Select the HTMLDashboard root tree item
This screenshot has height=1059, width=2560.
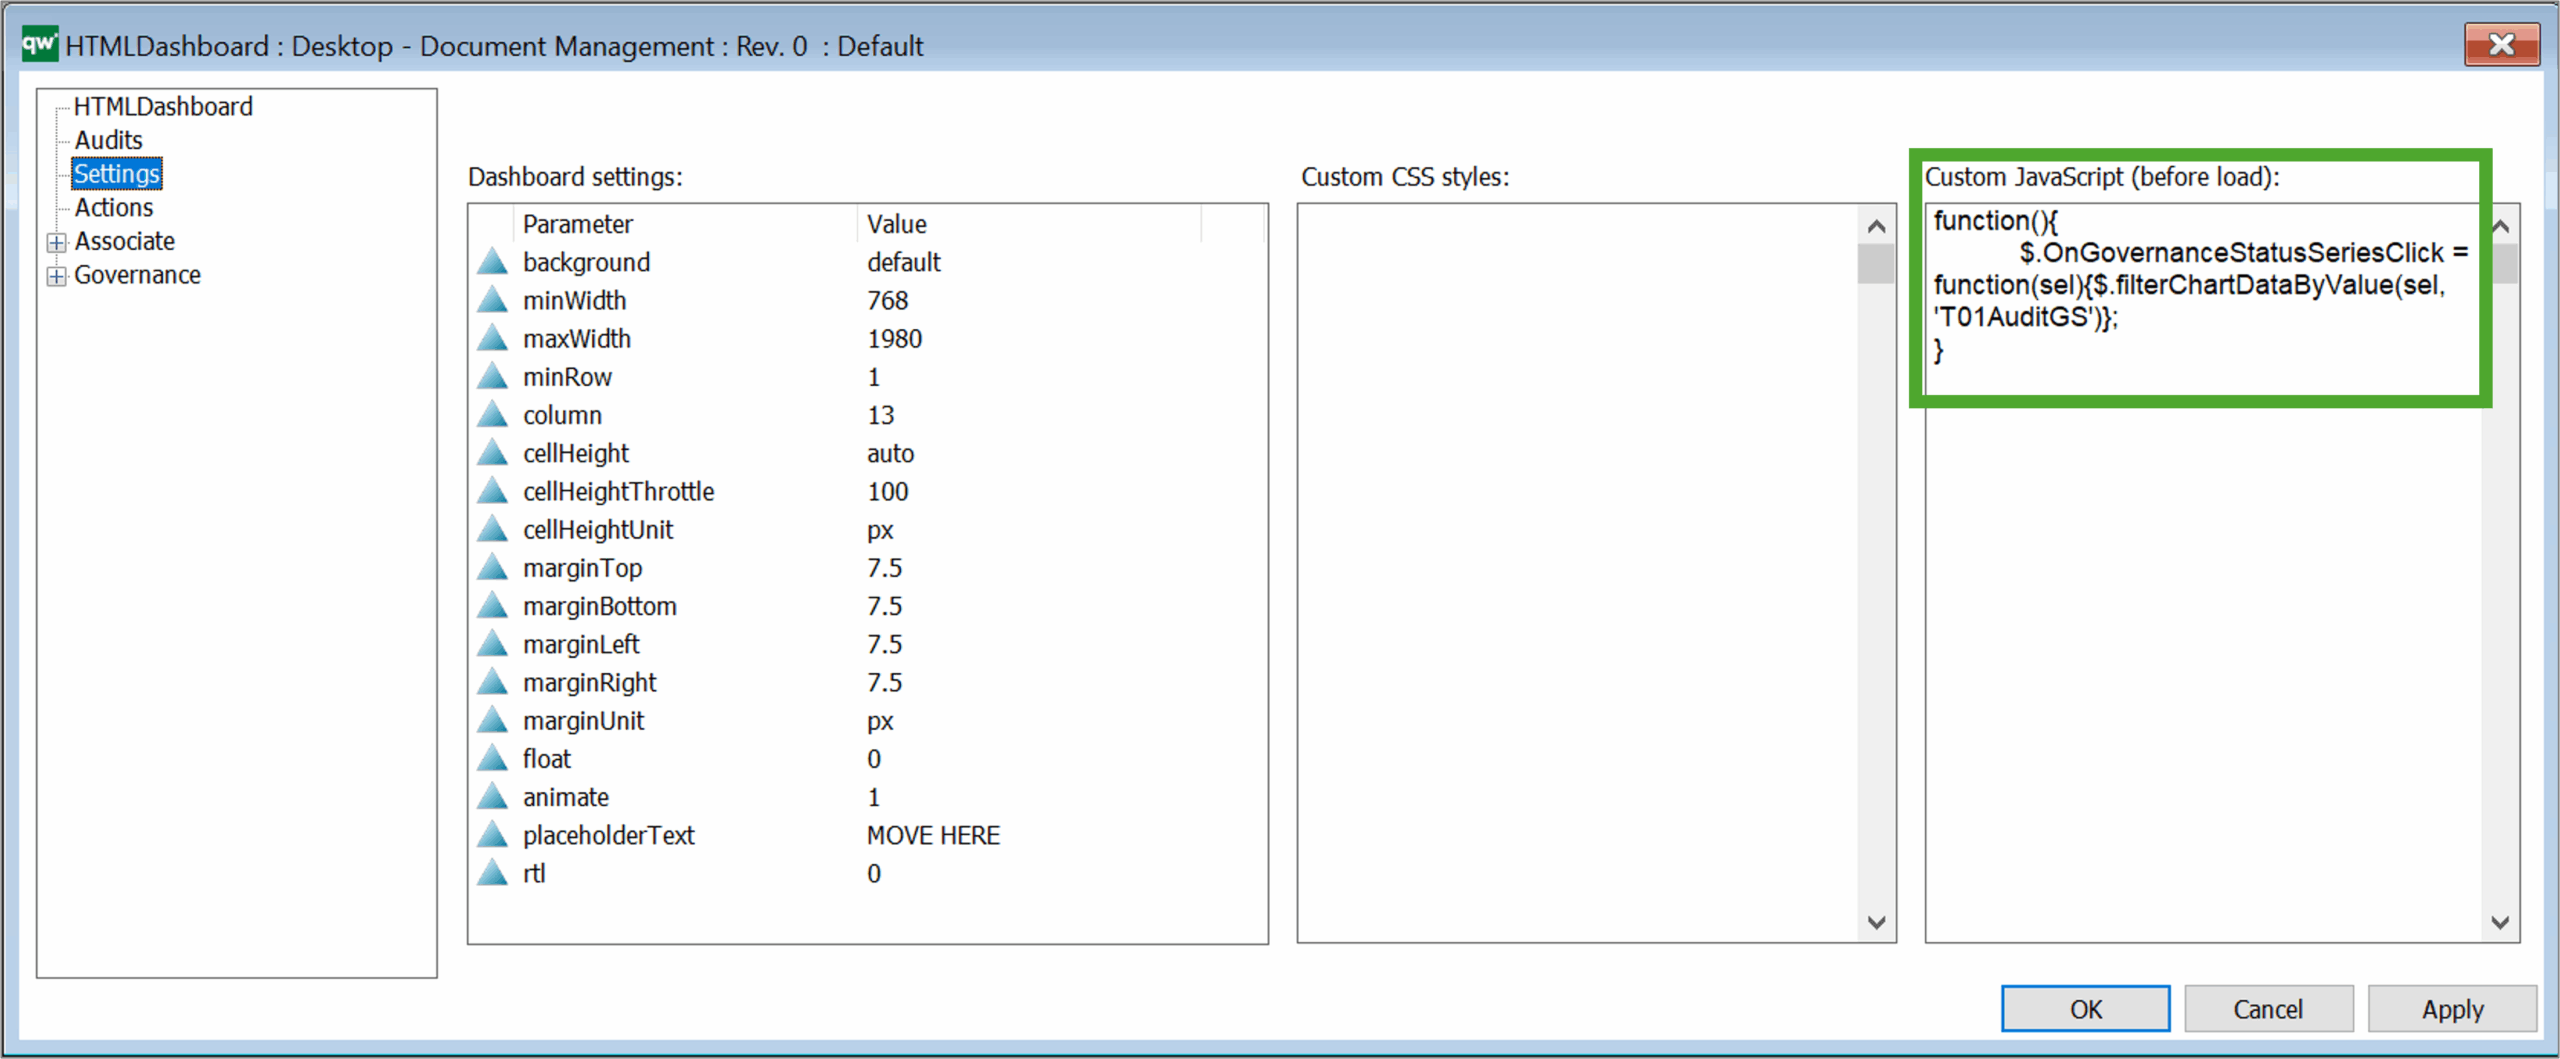point(162,106)
